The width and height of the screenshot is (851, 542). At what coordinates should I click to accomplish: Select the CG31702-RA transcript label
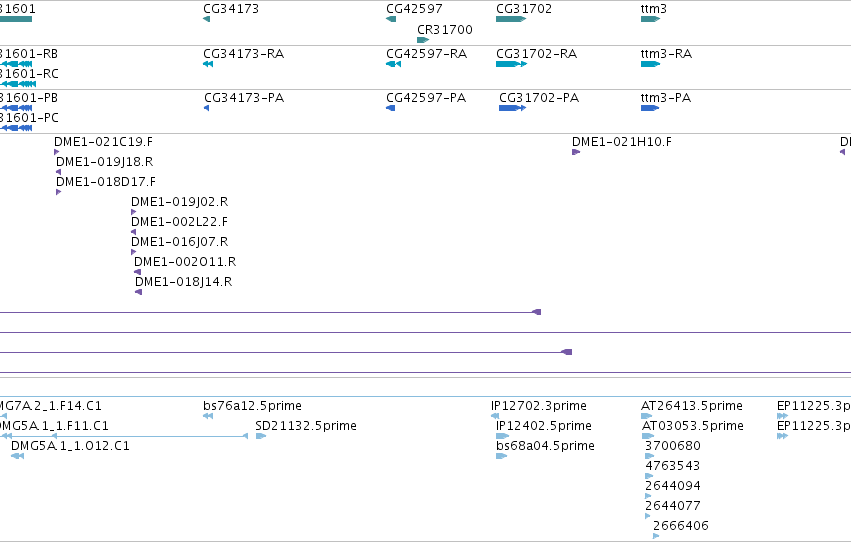[x=536, y=54]
